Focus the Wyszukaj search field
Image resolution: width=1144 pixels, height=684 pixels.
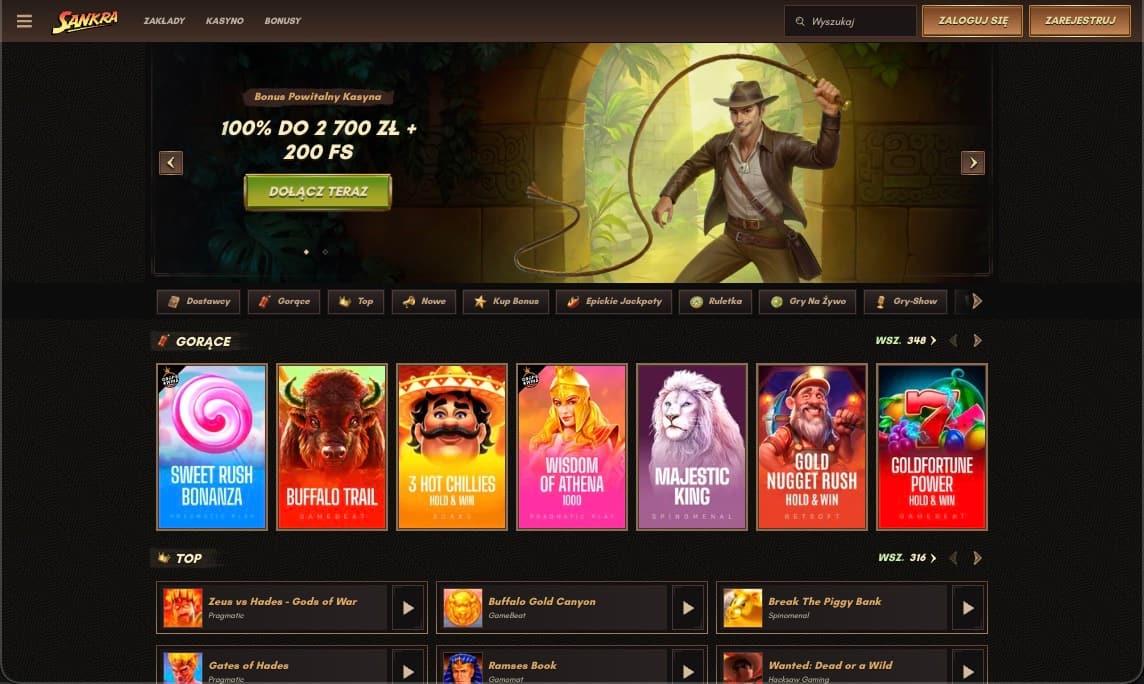(850, 21)
